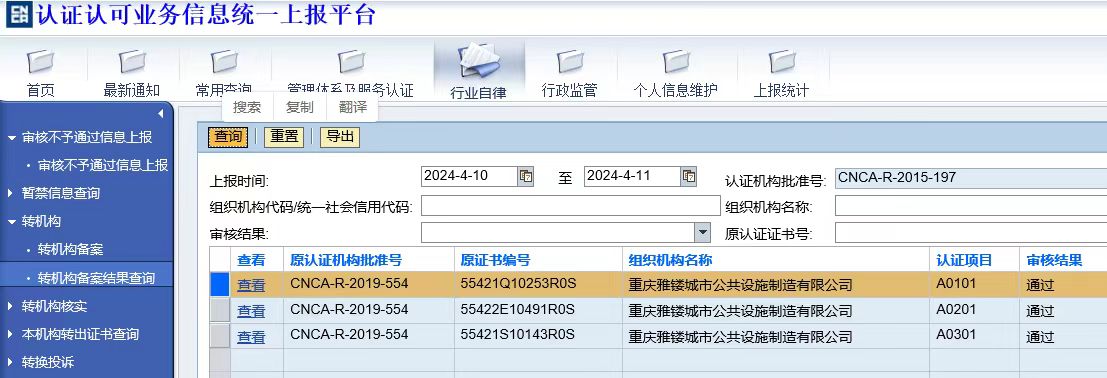Viewport: 1107px width, 378px height.
Task: Open the 行业自律 documents icon
Action: tap(479, 61)
